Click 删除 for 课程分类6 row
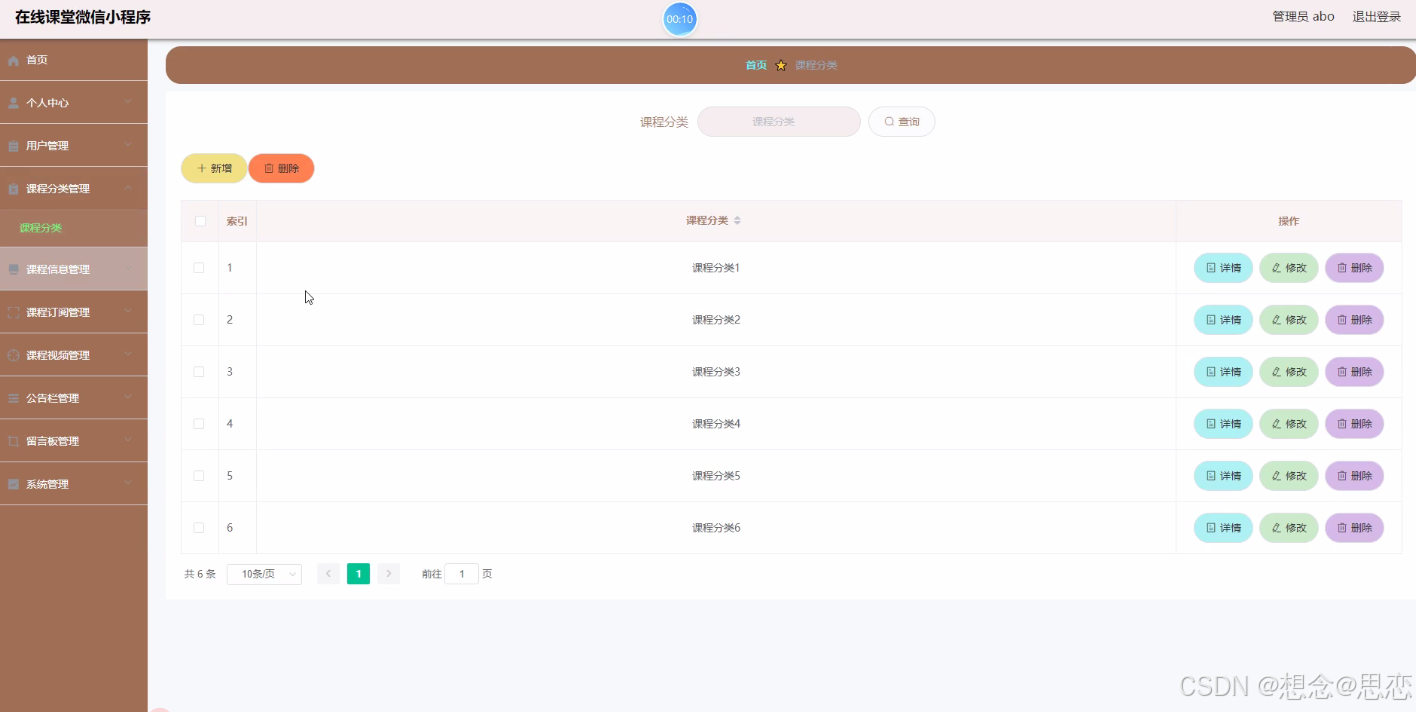Image resolution: width=1416 pixels, height=712 pixels. [1354, 528]
